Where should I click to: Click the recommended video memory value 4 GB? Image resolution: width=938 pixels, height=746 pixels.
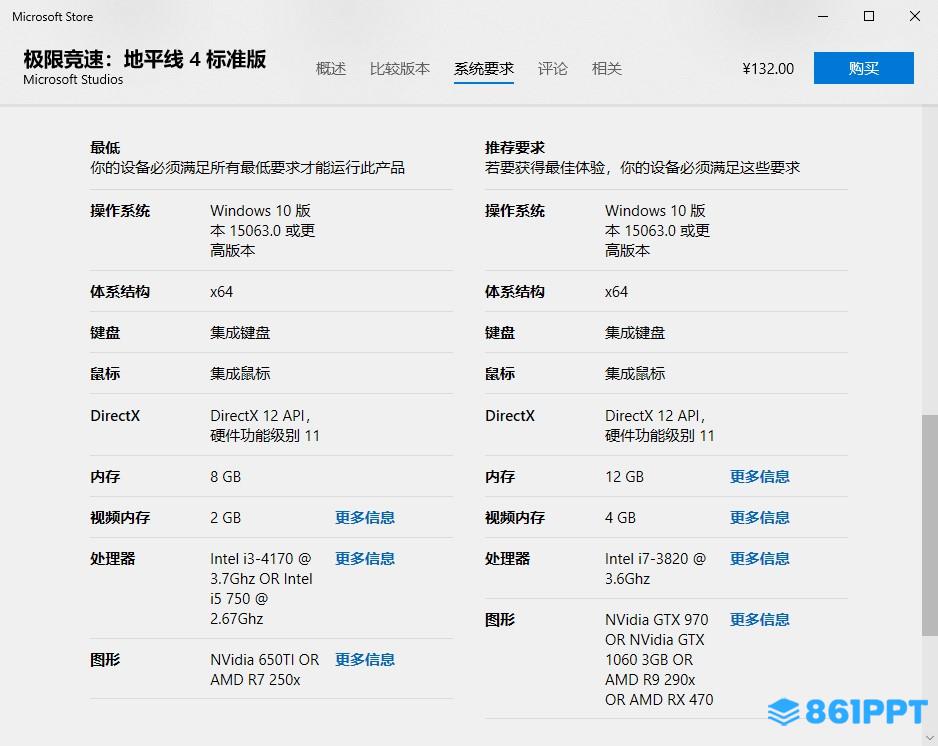tap(620, 517)
